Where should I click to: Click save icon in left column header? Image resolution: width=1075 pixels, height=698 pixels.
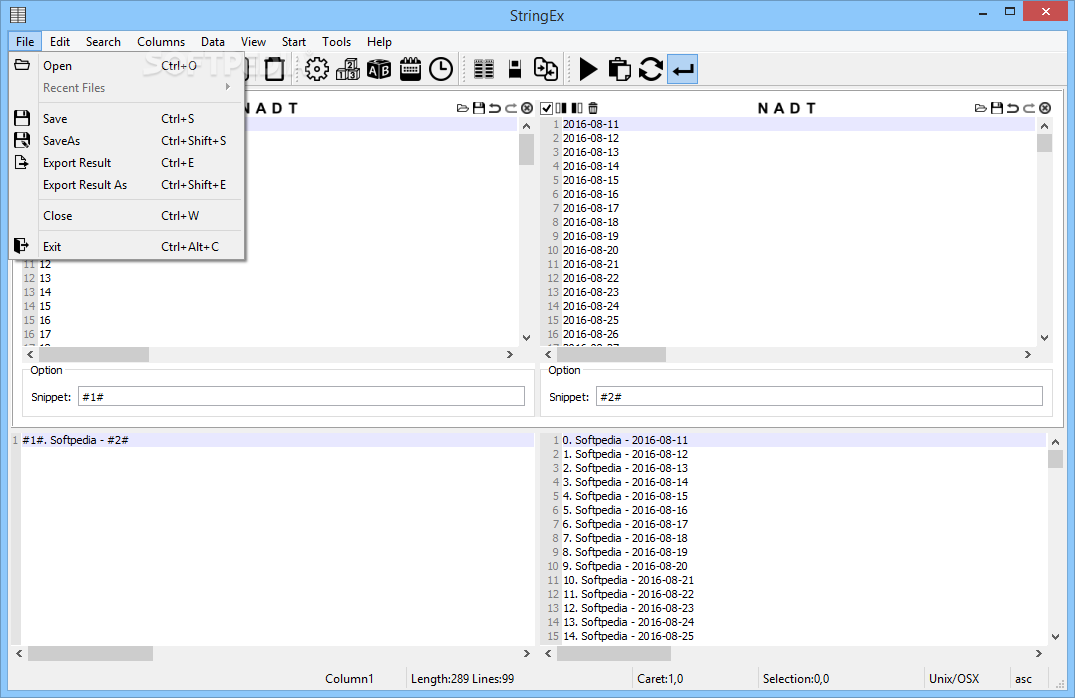pos(479,108)
